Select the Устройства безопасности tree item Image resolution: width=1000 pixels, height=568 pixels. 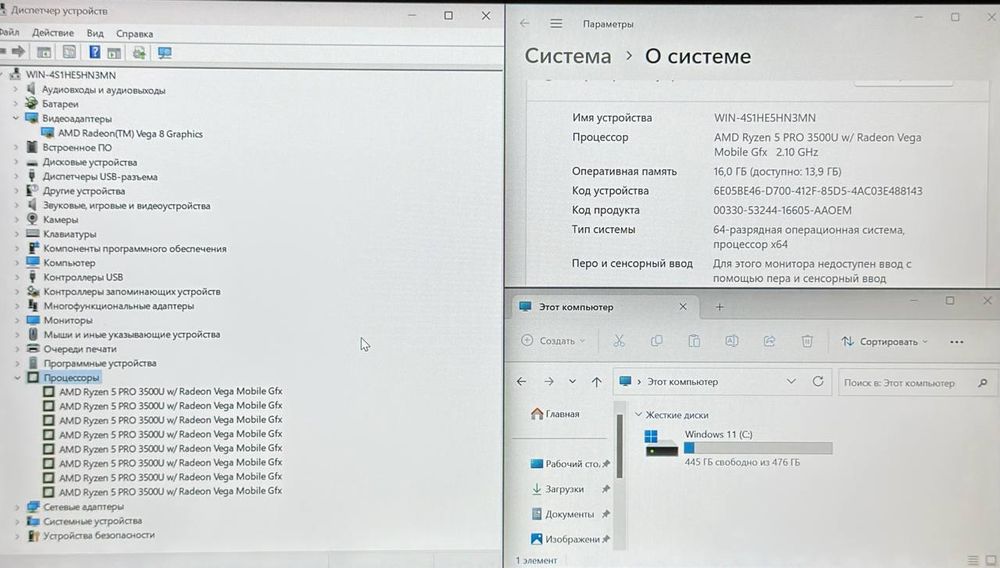click(99, 535)
